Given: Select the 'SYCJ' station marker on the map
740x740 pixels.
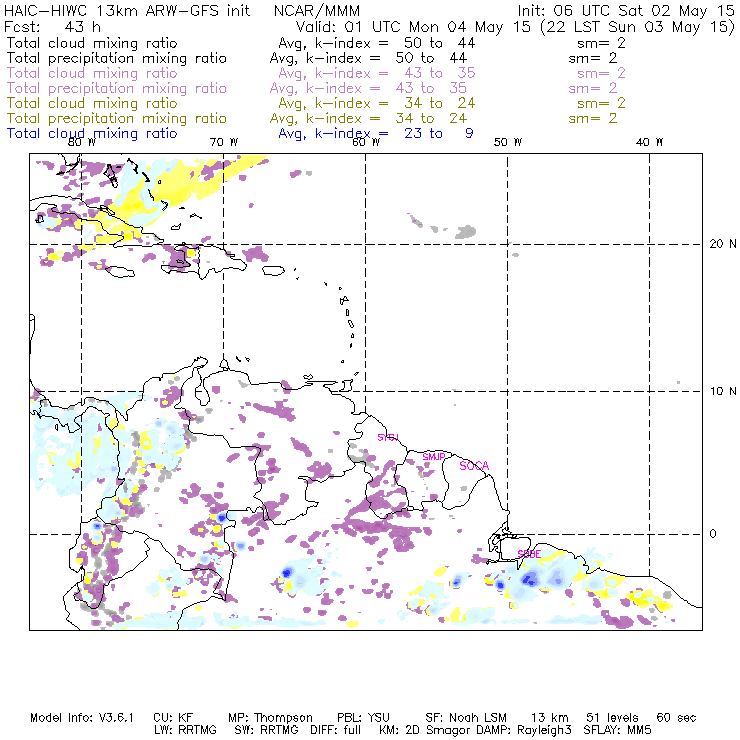Looking at the screenshot, I should point(388,437).
